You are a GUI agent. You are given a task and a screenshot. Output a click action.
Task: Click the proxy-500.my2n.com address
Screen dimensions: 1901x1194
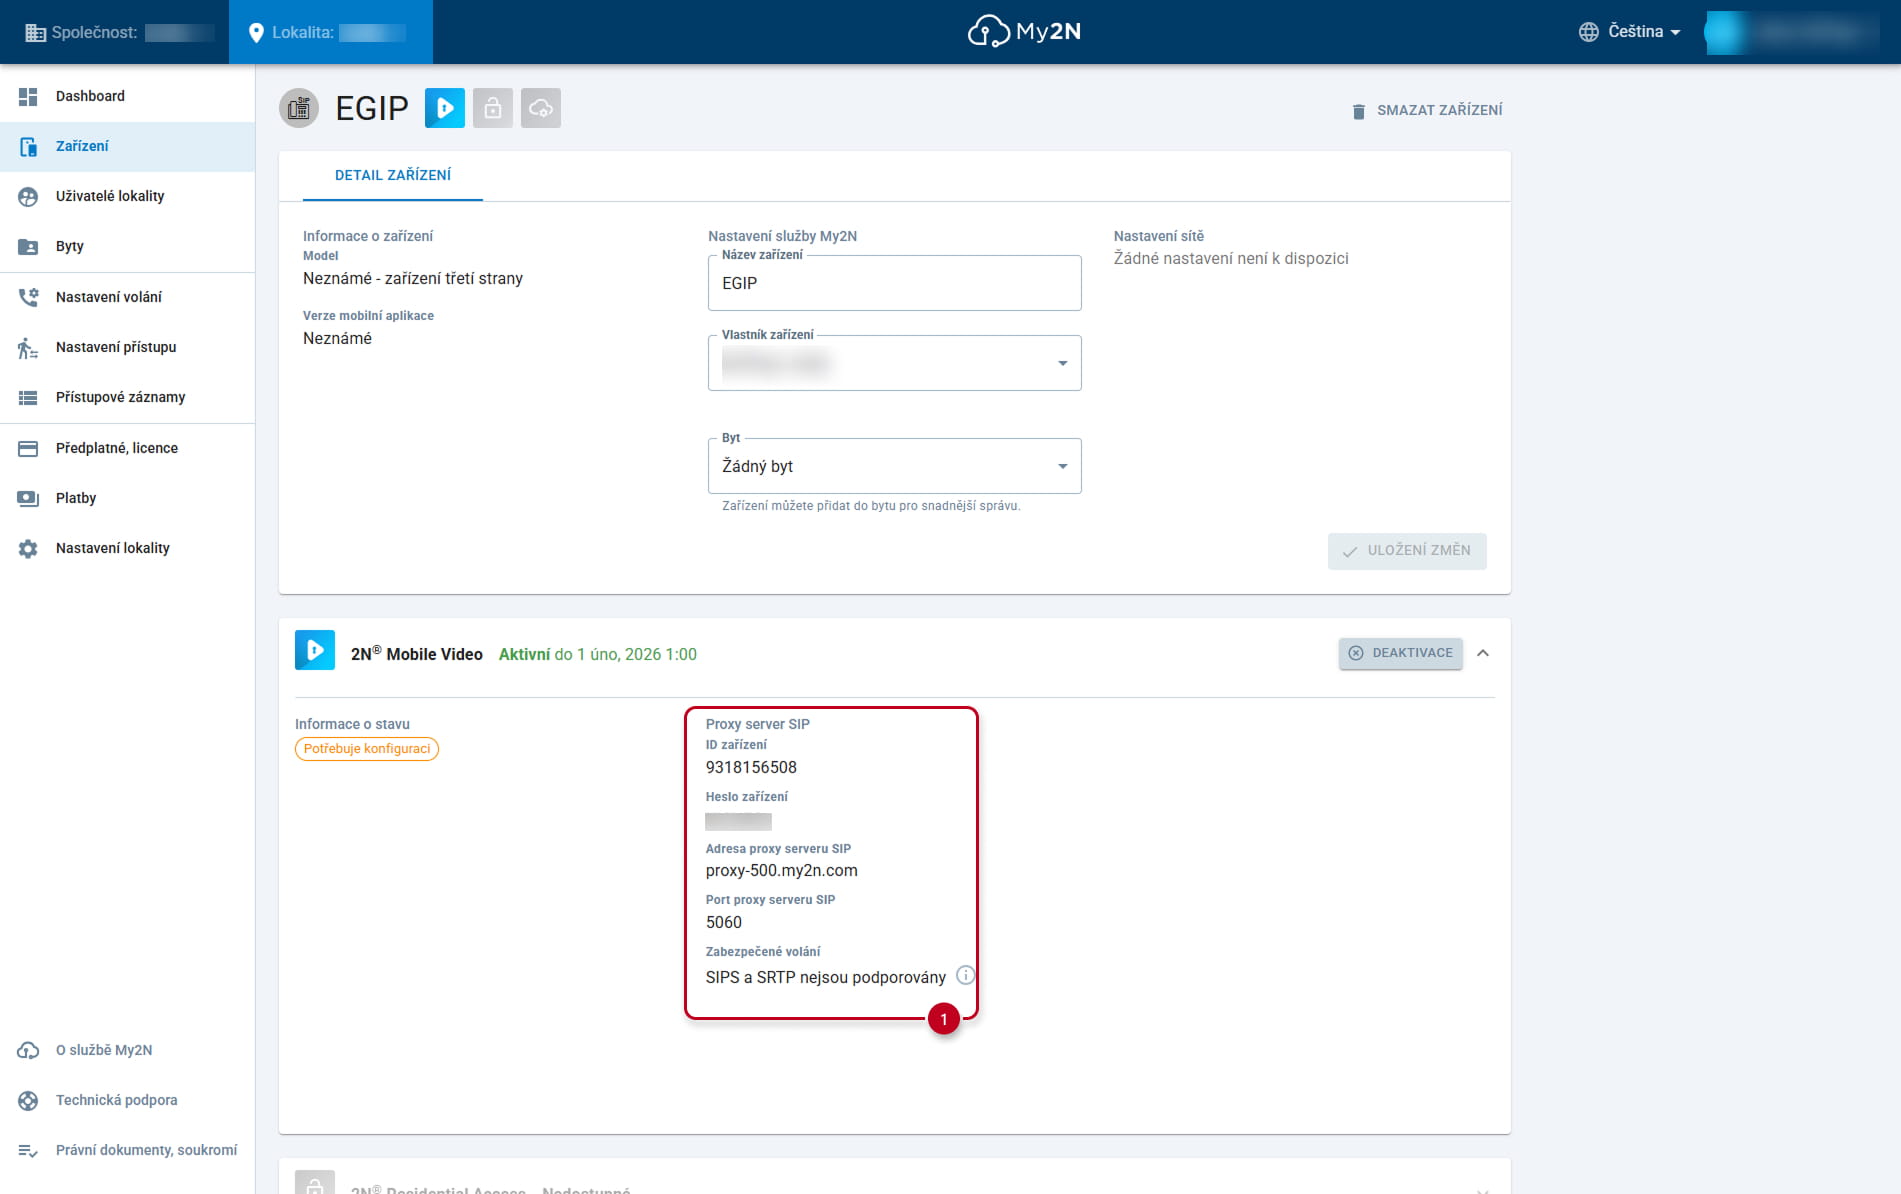[x=782, y=871]
